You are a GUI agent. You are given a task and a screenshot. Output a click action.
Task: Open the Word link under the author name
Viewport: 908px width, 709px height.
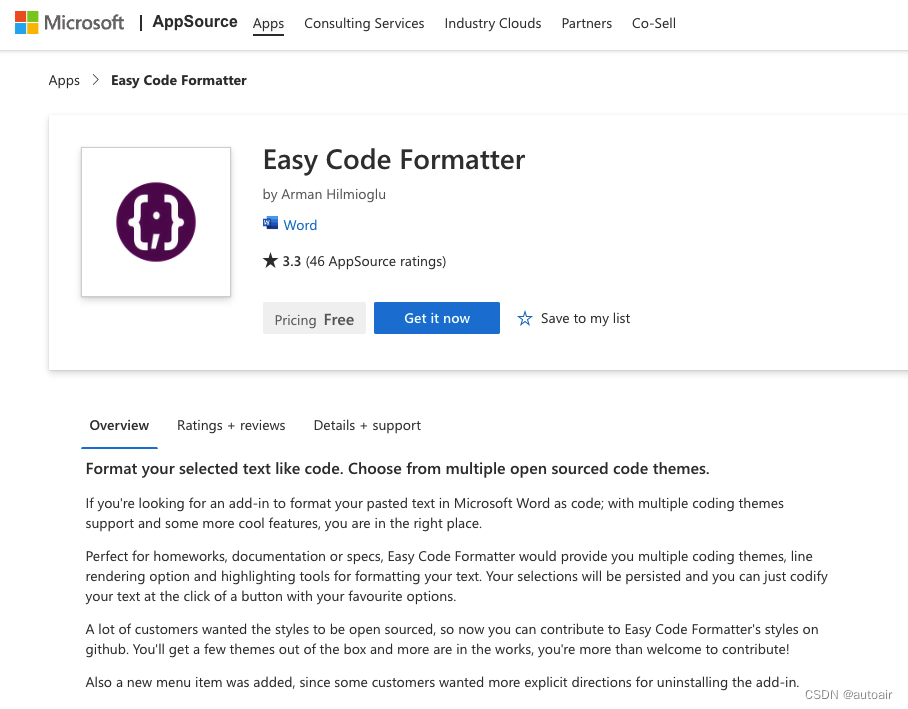[300, 224]
